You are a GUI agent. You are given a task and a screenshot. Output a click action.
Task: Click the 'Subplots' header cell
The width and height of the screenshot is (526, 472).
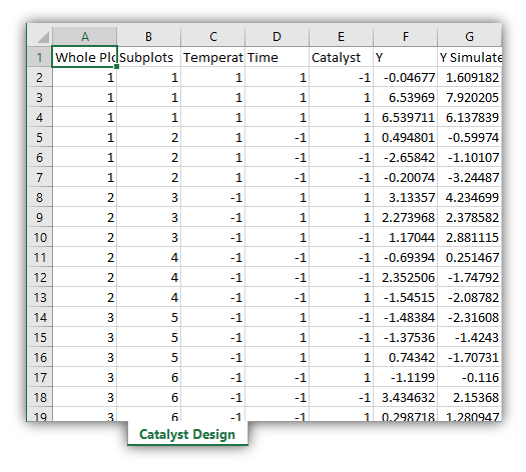(149, 57)
